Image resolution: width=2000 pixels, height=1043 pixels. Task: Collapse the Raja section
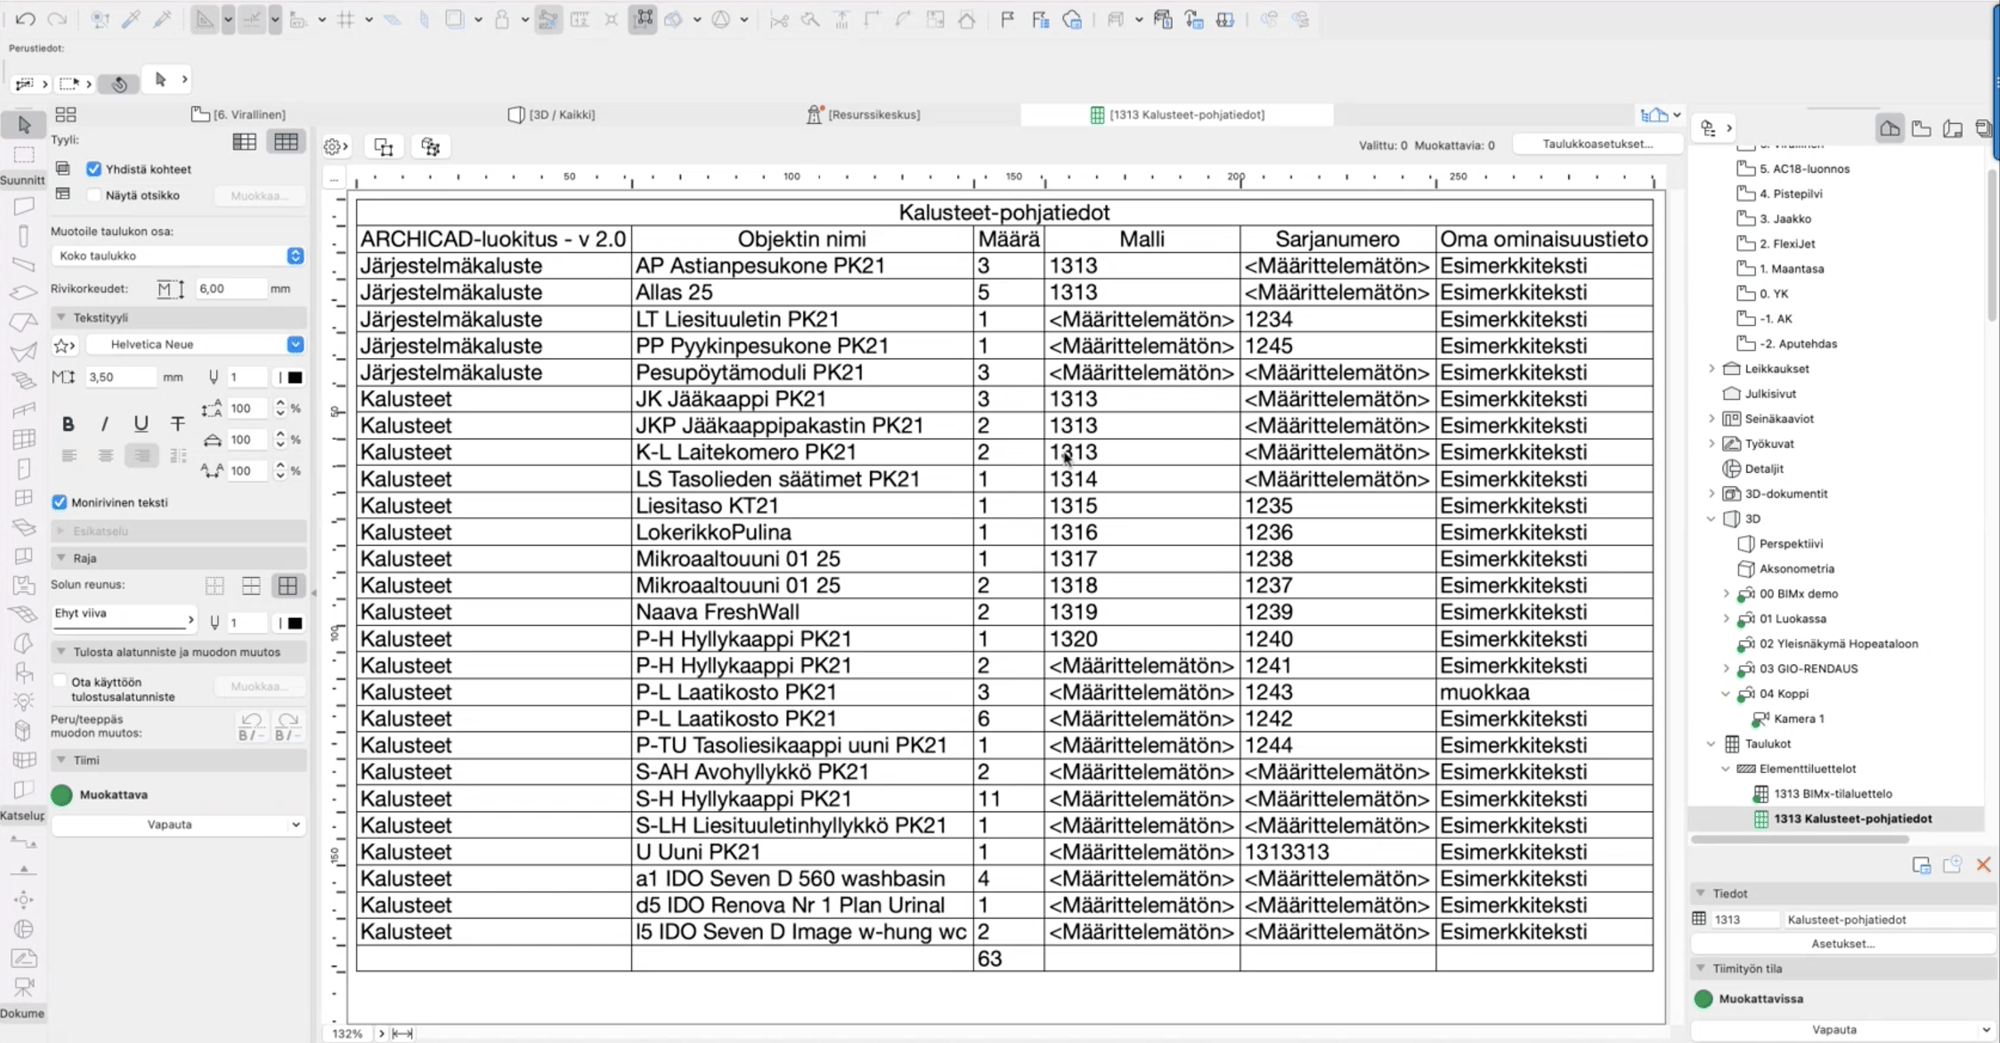[x=62, y=558]
